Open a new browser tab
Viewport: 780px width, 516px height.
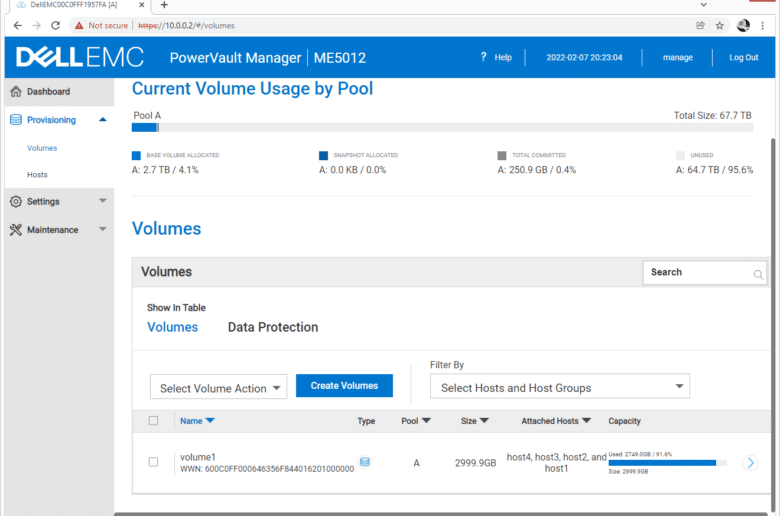tap(164, 5)
